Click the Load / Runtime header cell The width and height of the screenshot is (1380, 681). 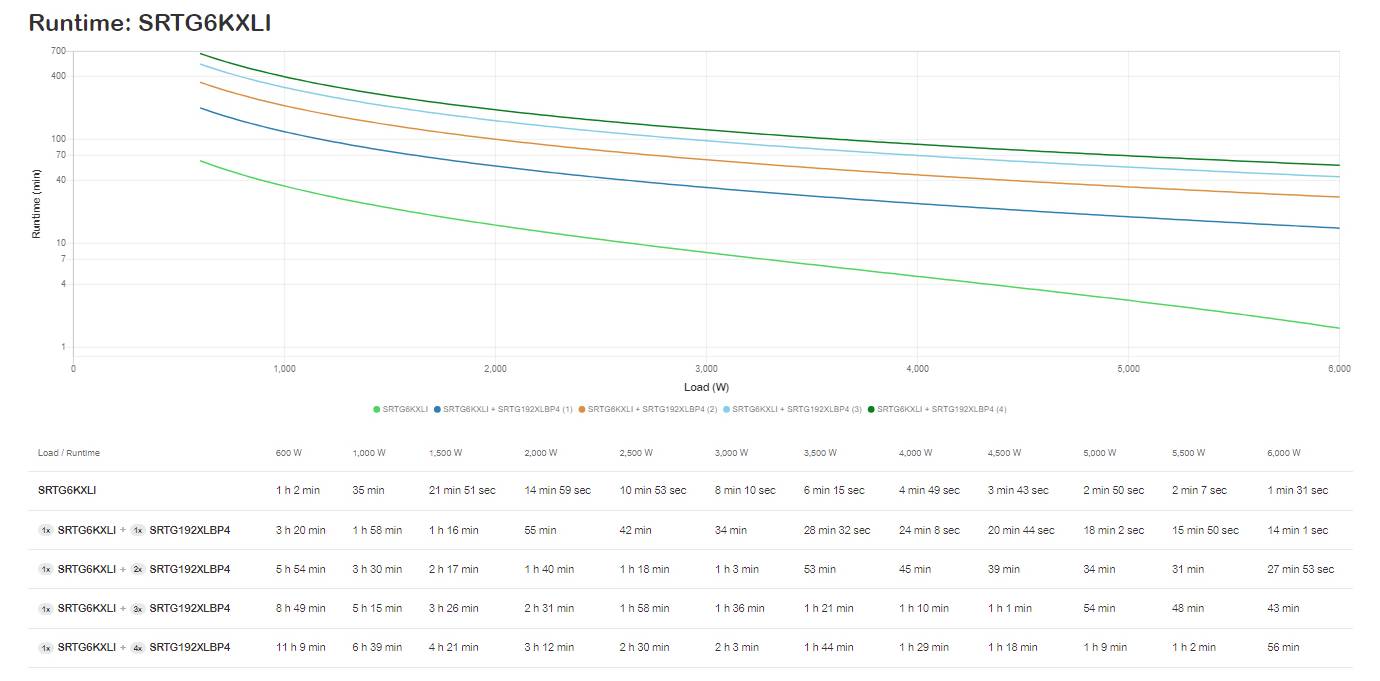pyautogui.click(x=69, y=453)
